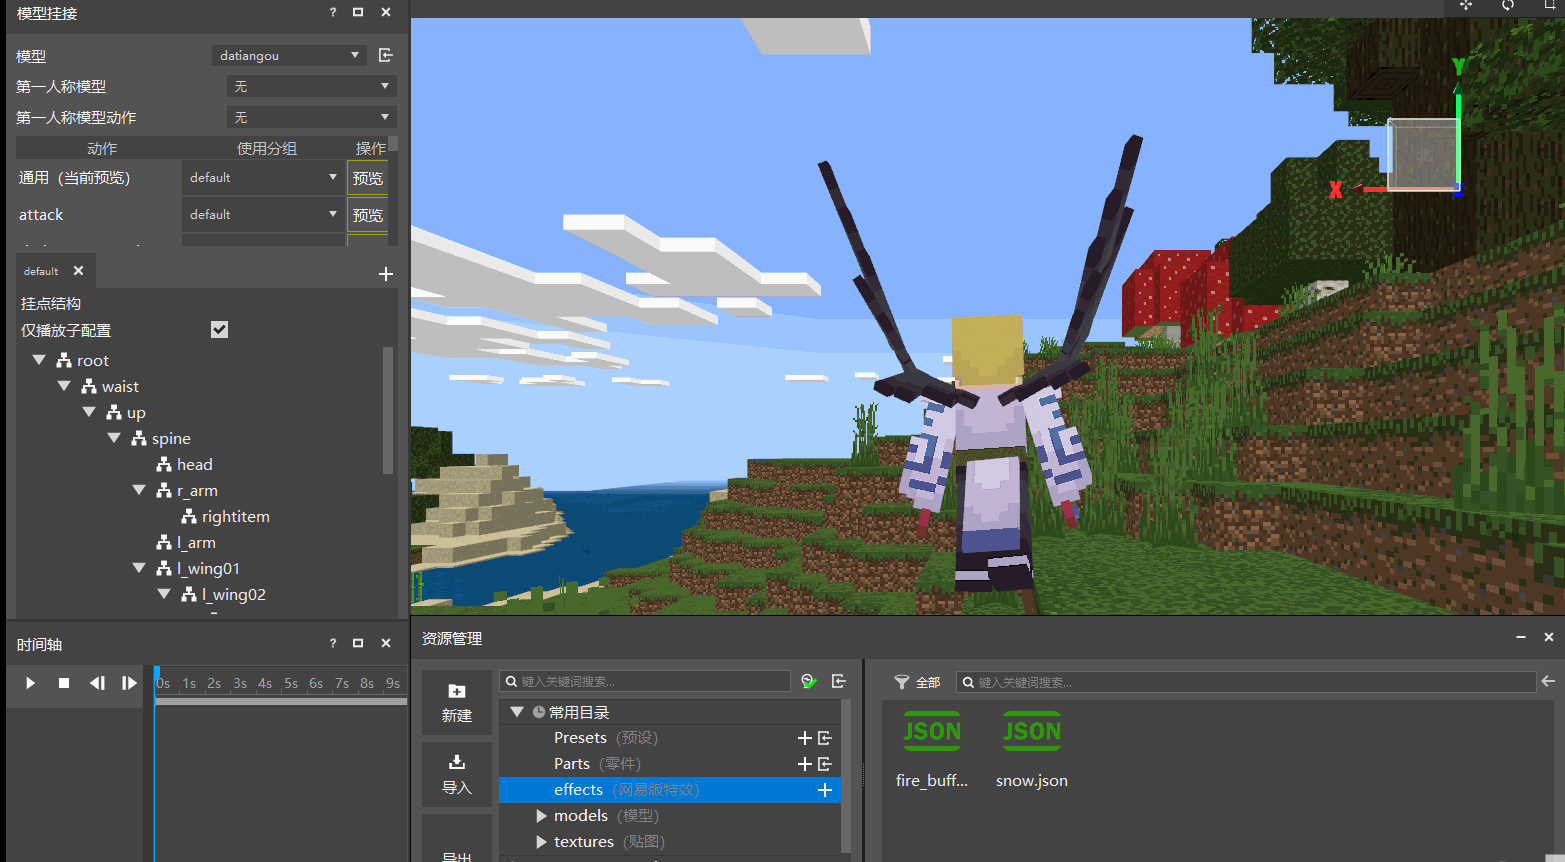
Task: Expand the textures (贴图) folder
Action: (541, 842)
